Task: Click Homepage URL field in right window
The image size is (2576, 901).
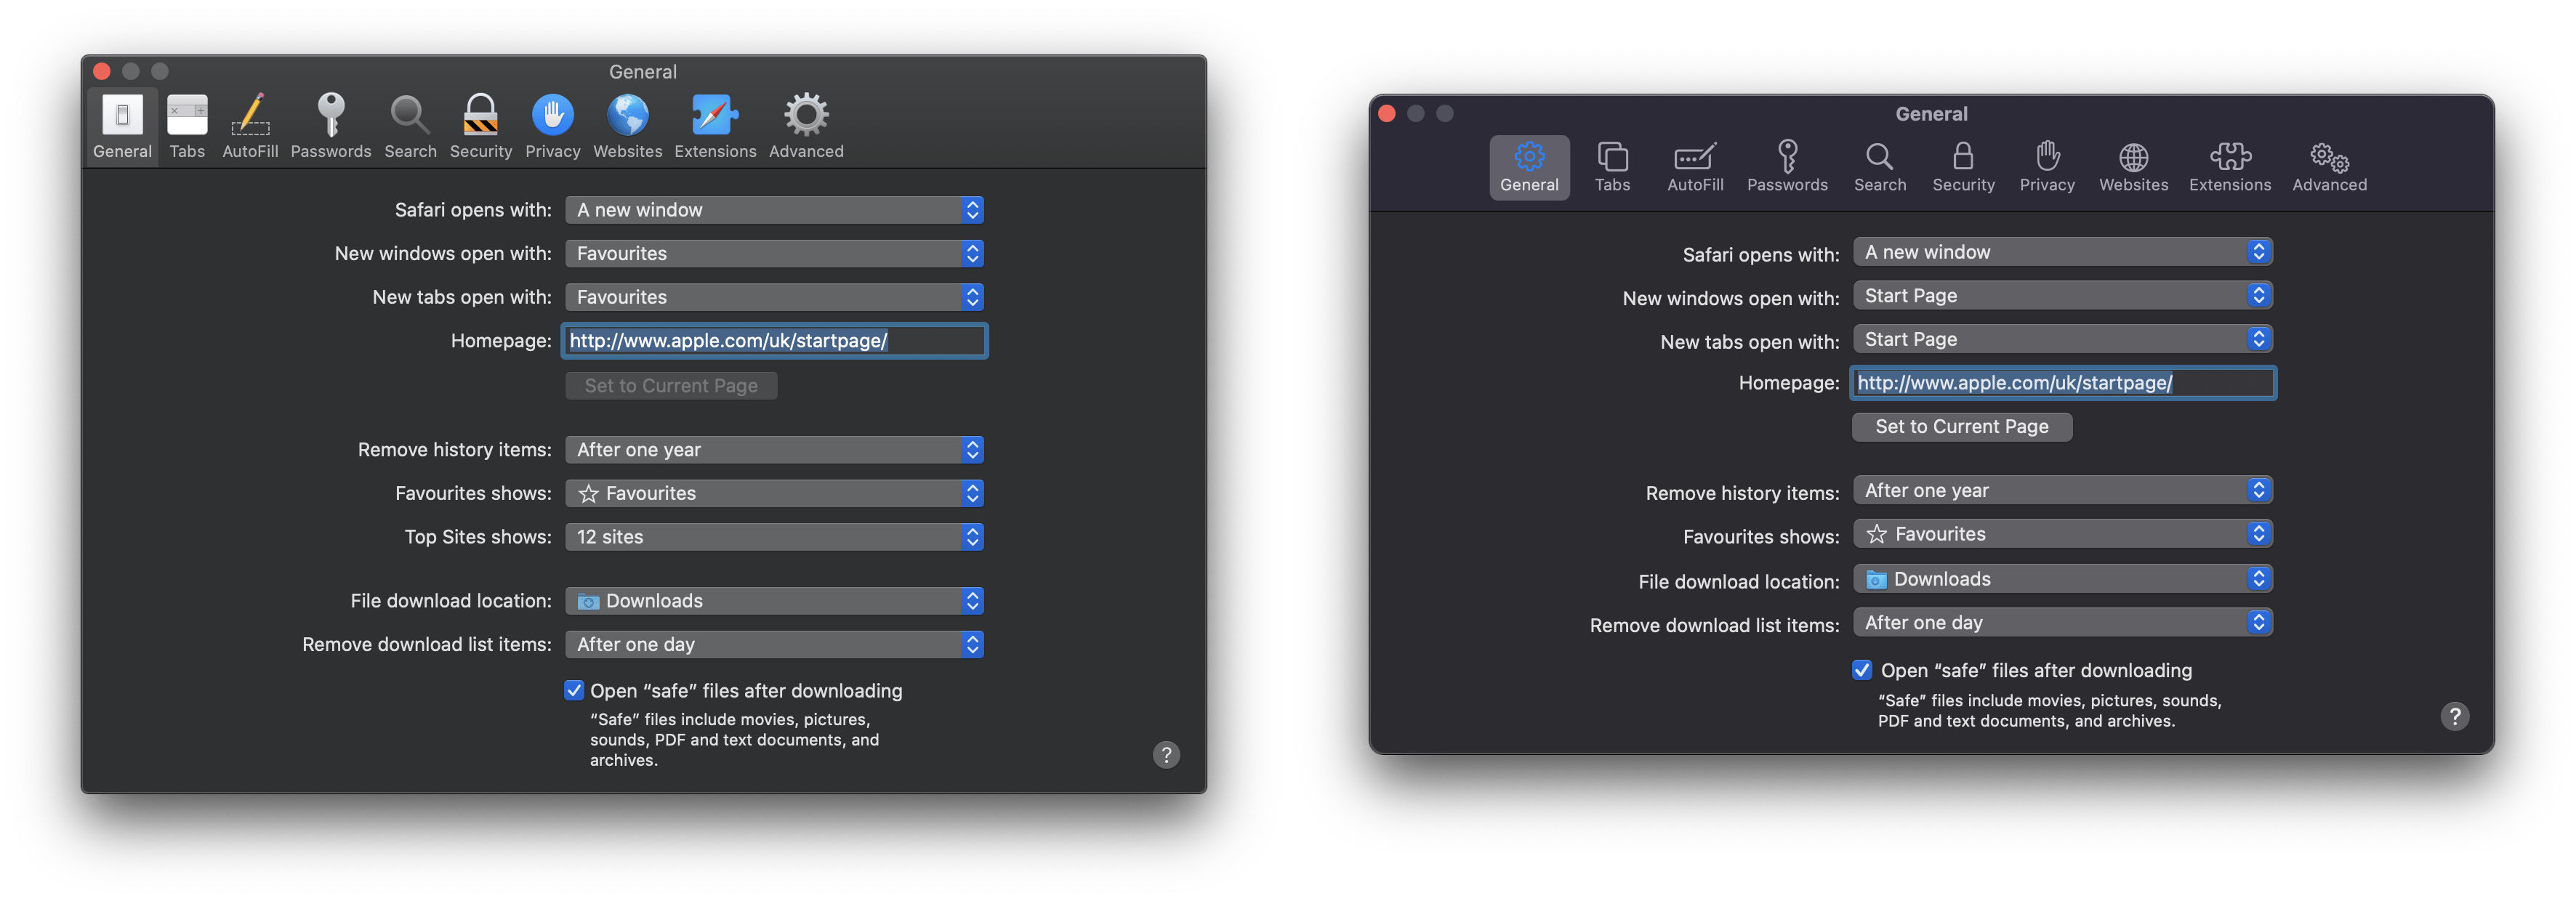Action: coord(2062,383)
